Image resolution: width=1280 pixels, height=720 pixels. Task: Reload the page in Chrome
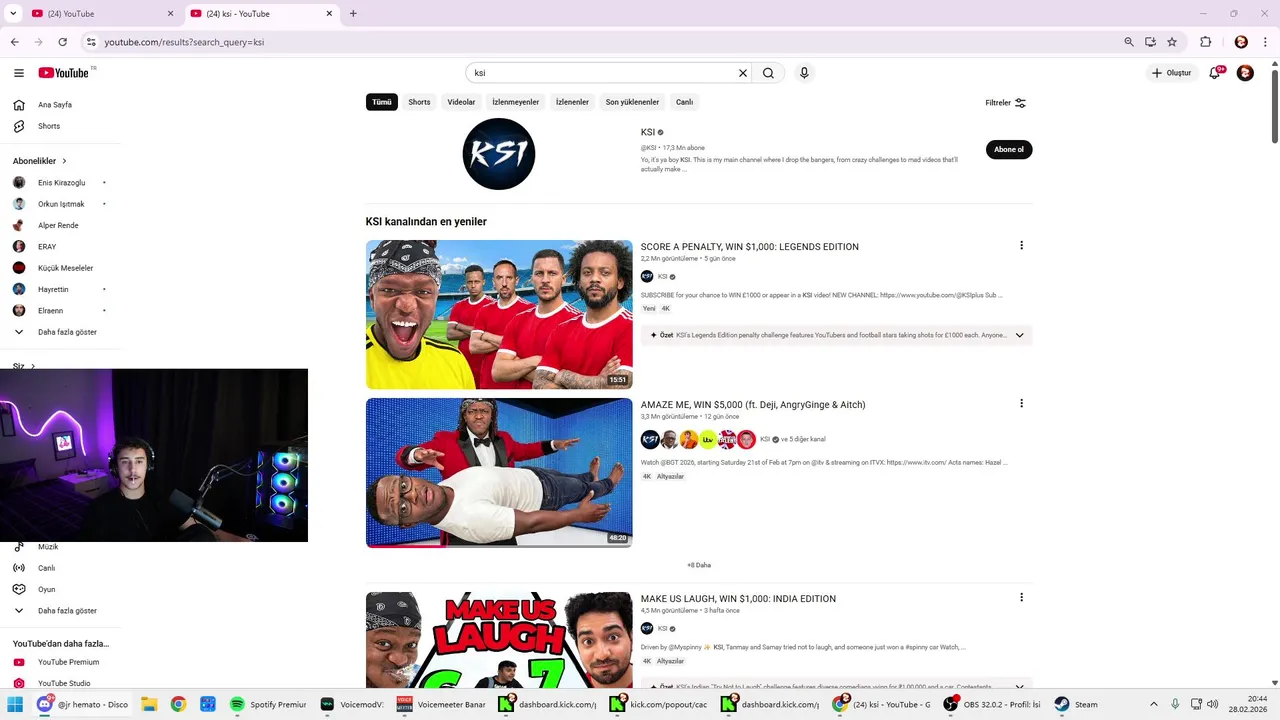(63, 42)
